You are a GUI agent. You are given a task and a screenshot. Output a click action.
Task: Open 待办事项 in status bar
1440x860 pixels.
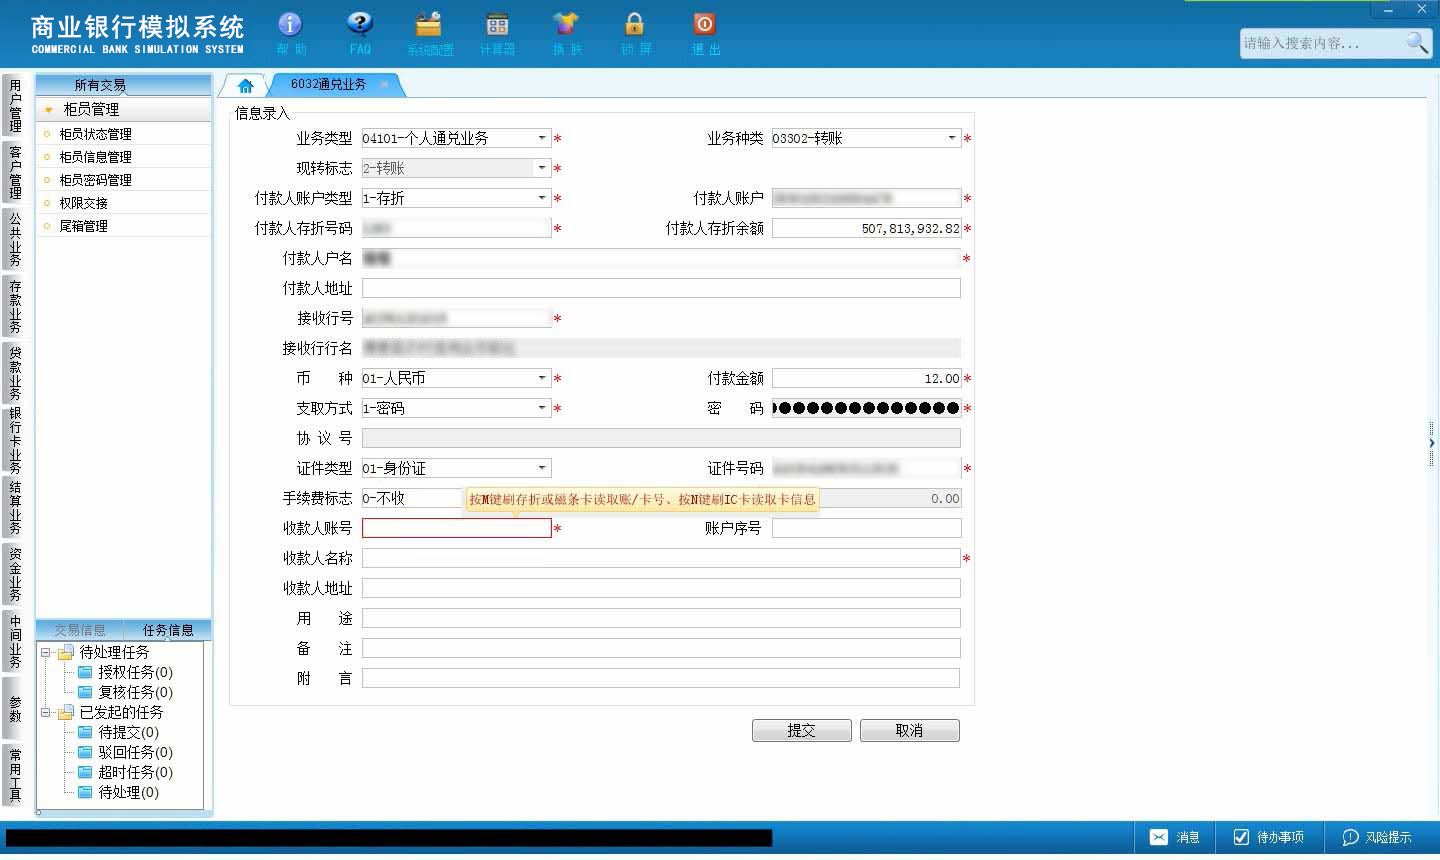click(x=1268, y=837)
